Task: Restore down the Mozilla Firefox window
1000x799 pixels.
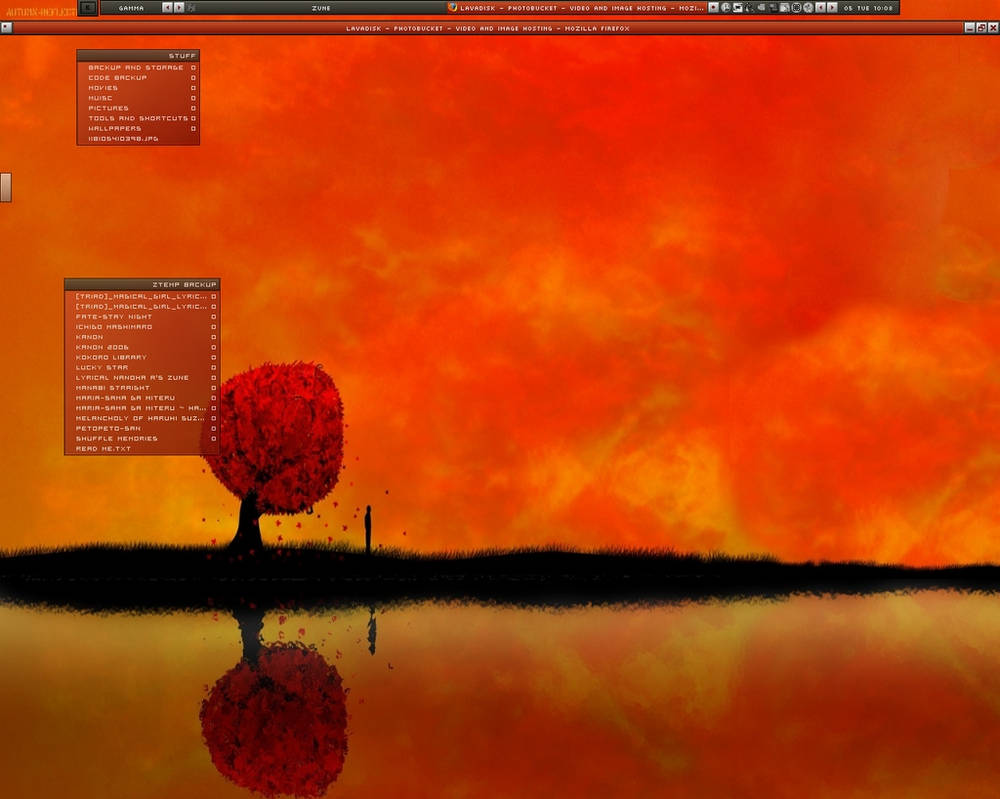Action: pos(982,27)
